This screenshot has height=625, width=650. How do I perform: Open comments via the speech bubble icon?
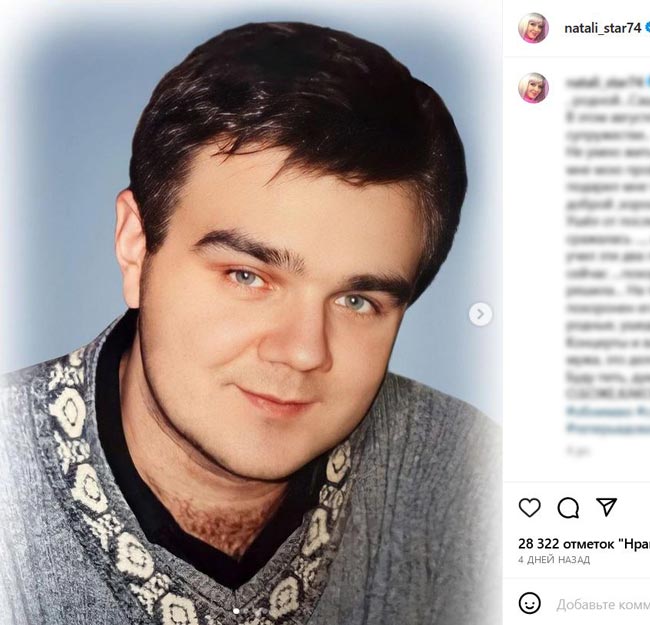point(568,508)
